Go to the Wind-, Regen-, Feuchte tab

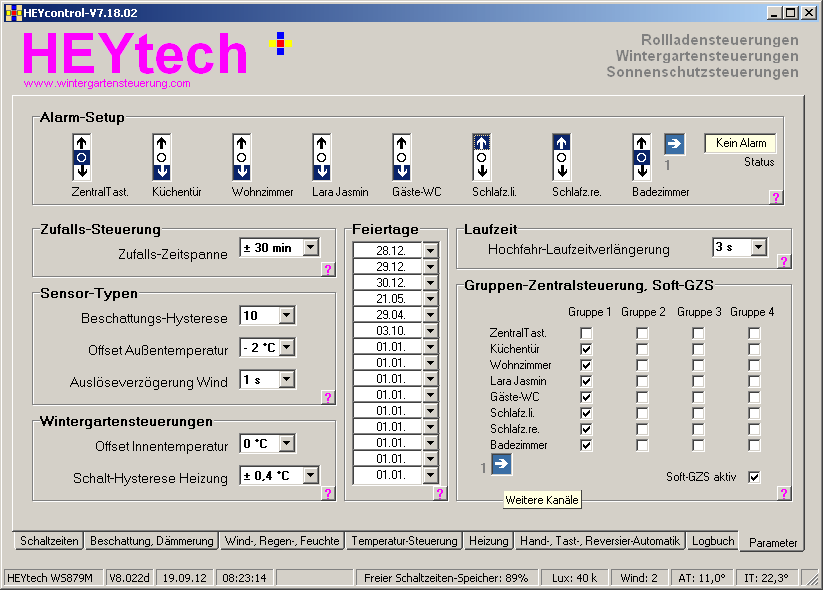point(282,541)
